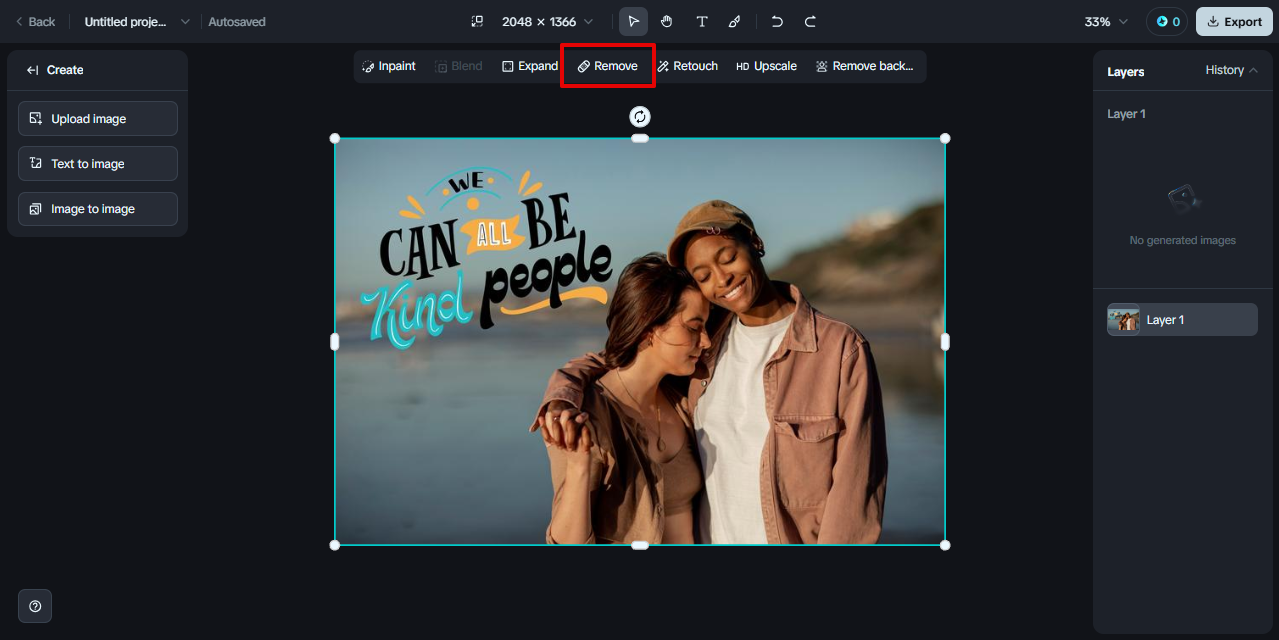Click the Layer 1 heading text
The width and height of the screenshot is (1279, 640).
(x=1126, y=114)
